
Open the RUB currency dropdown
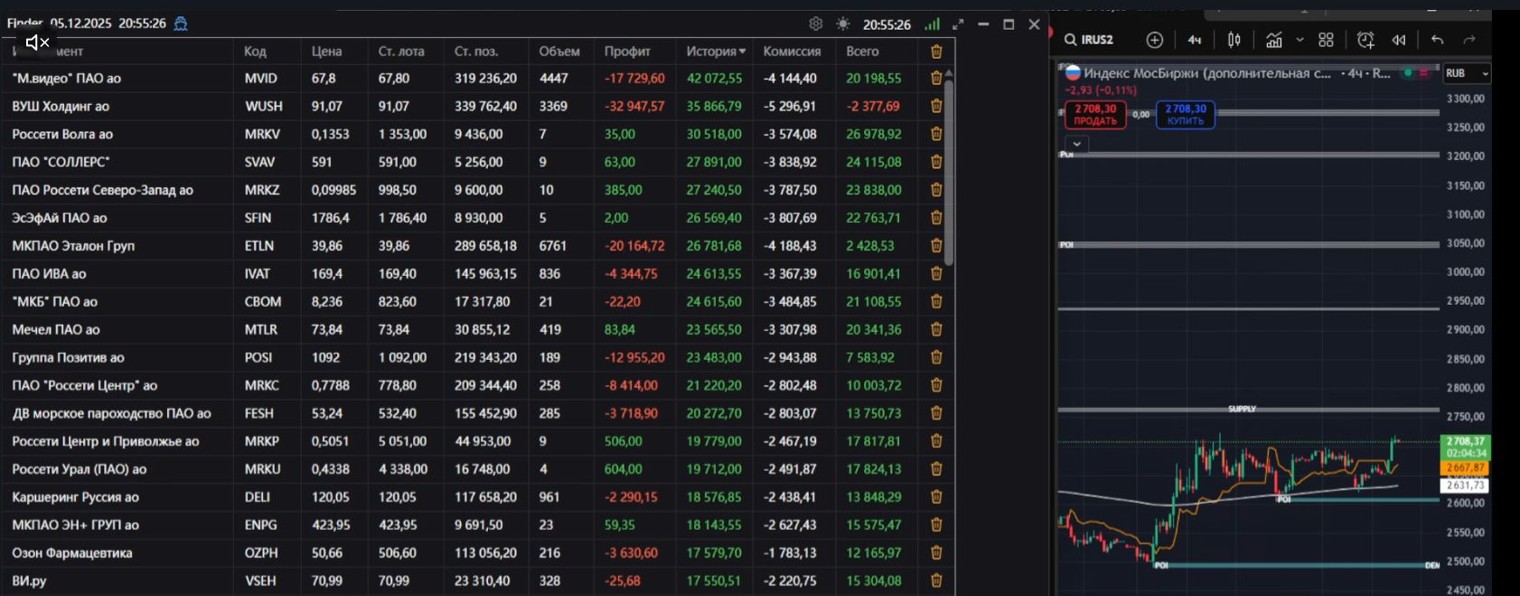pos(1467,73)
